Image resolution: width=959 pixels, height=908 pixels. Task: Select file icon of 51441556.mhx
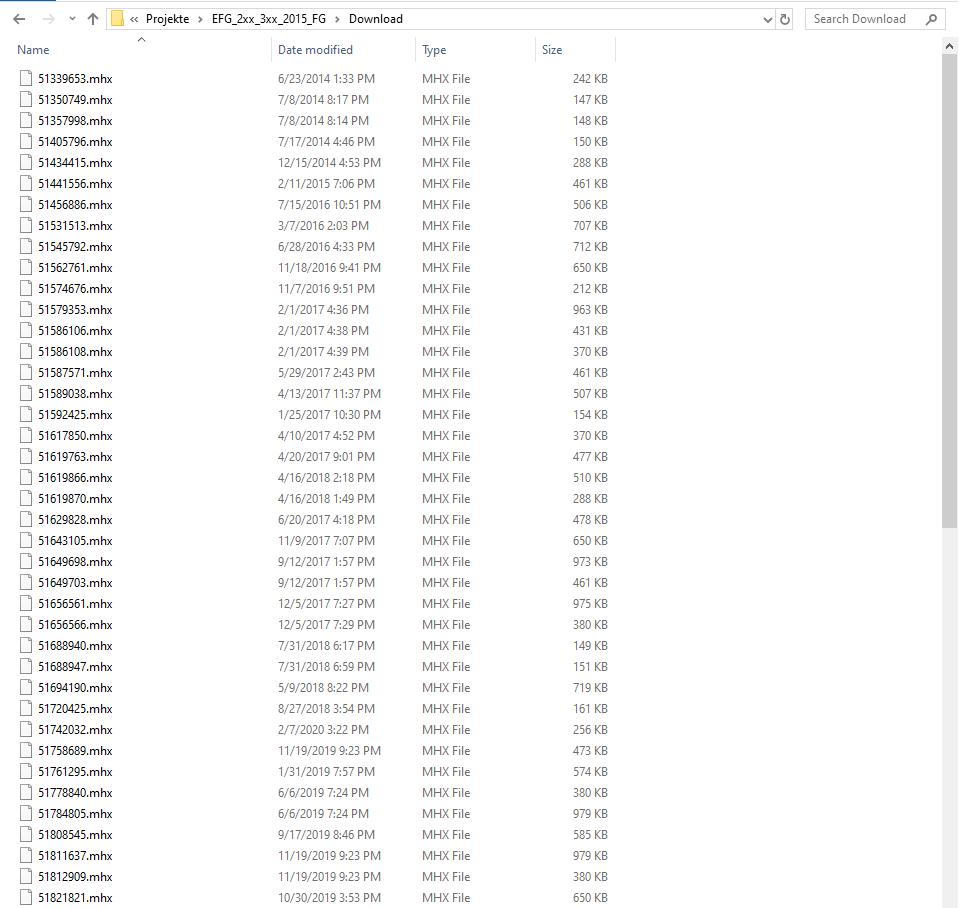tap(26, 183)
